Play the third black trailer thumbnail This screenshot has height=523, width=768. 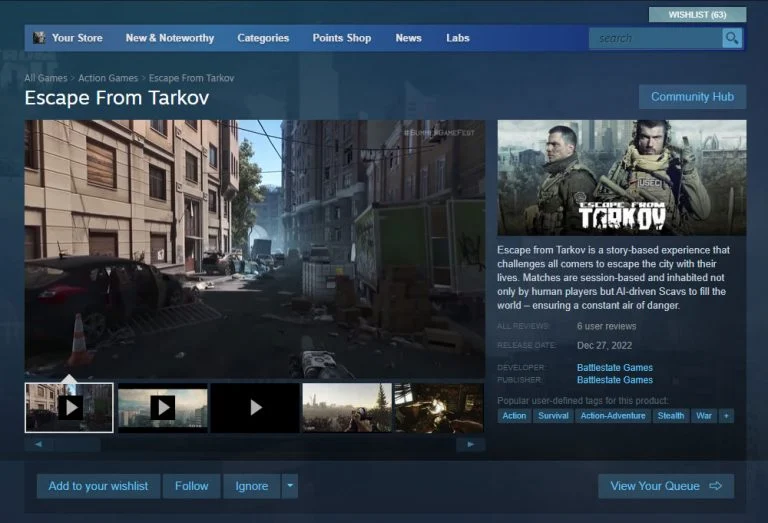[255, 407]
